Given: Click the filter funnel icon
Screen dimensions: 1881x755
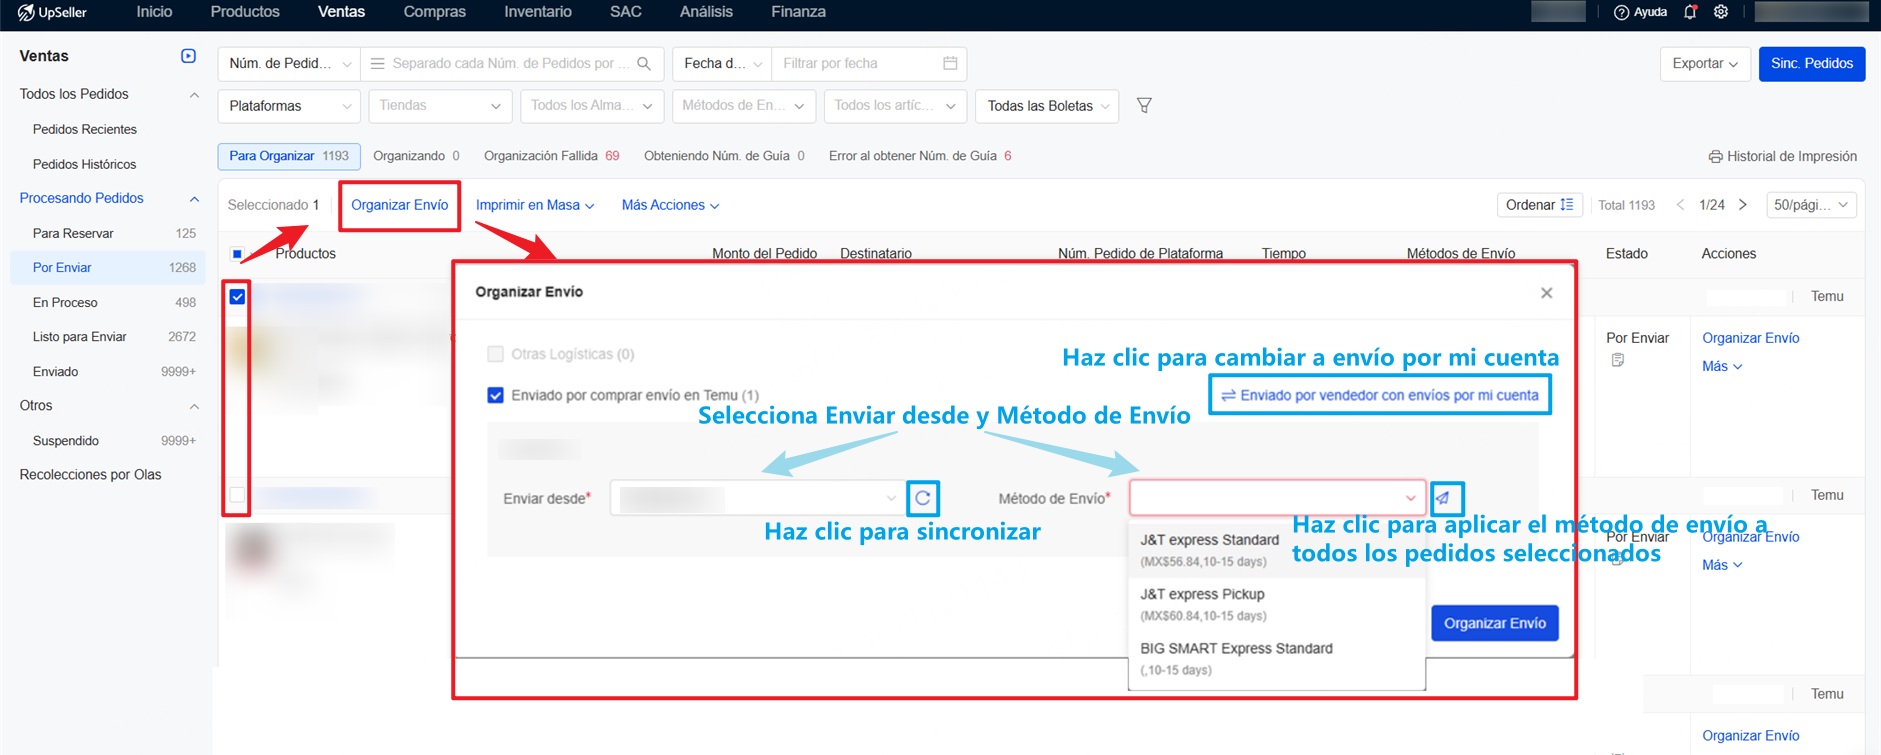Looking at the screenshot, I should click(1144, 105).
